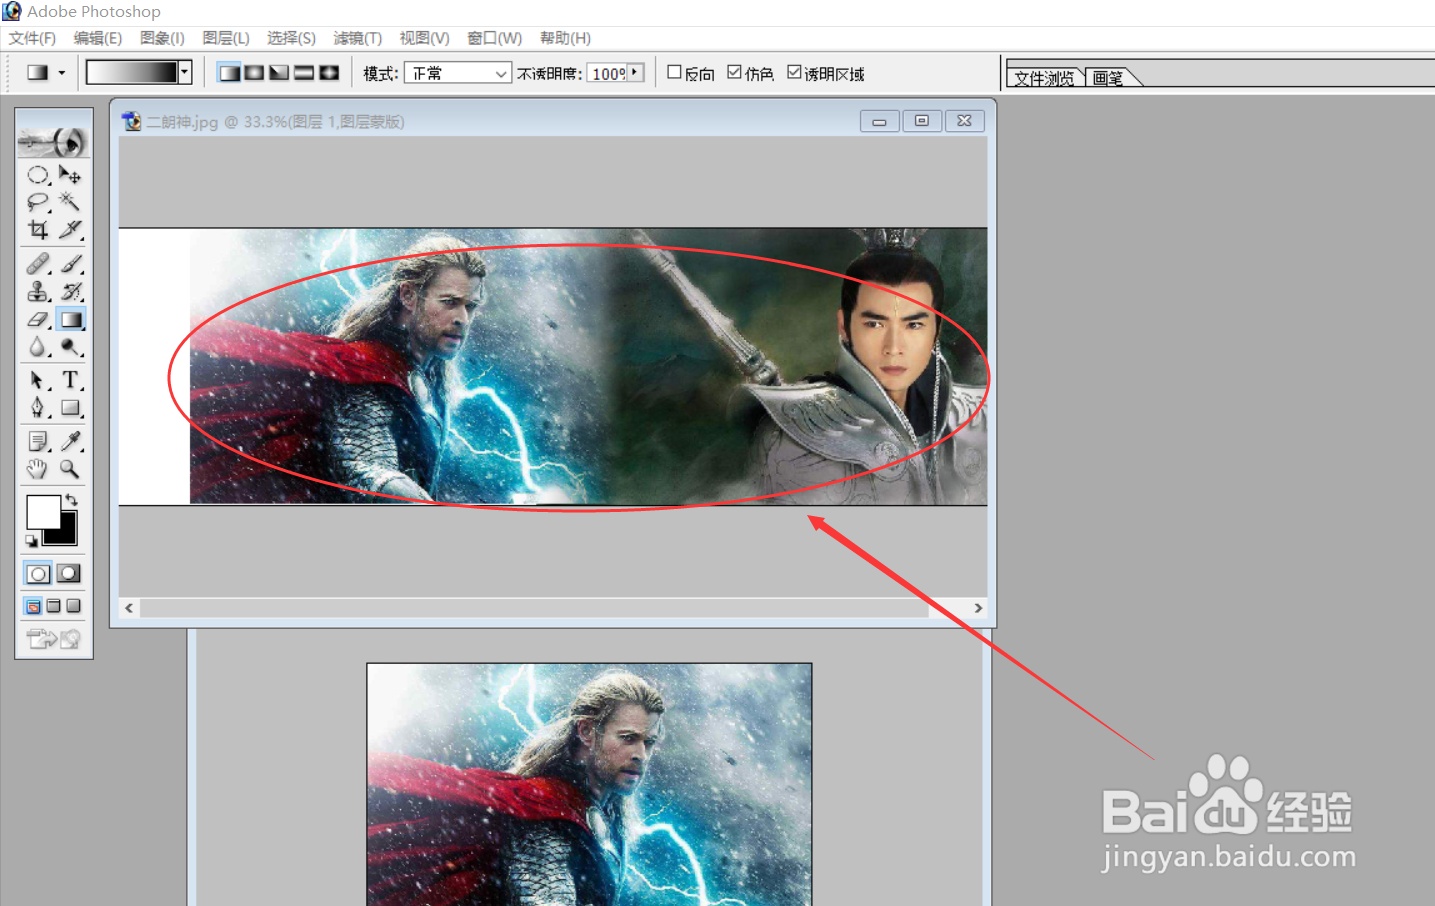Open the 窗口(W) menu

point(495,38)
